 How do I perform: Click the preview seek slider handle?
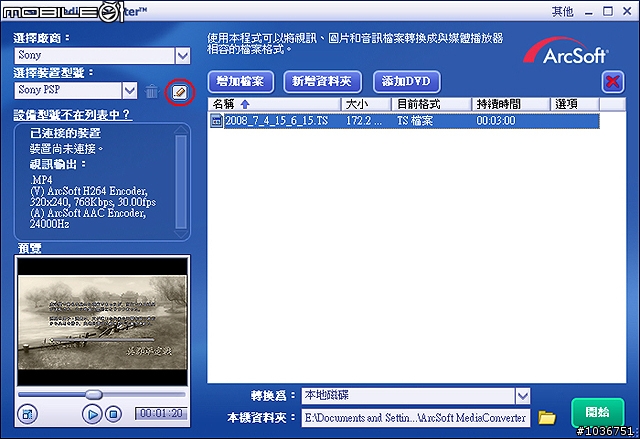click(94, 394)
